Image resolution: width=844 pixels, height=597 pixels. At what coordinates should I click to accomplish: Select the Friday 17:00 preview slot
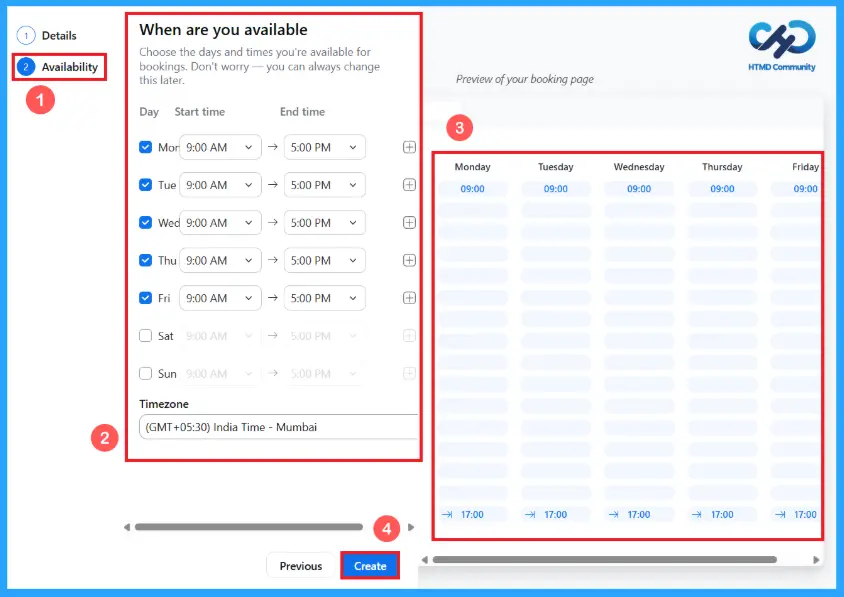coord(797,515)
